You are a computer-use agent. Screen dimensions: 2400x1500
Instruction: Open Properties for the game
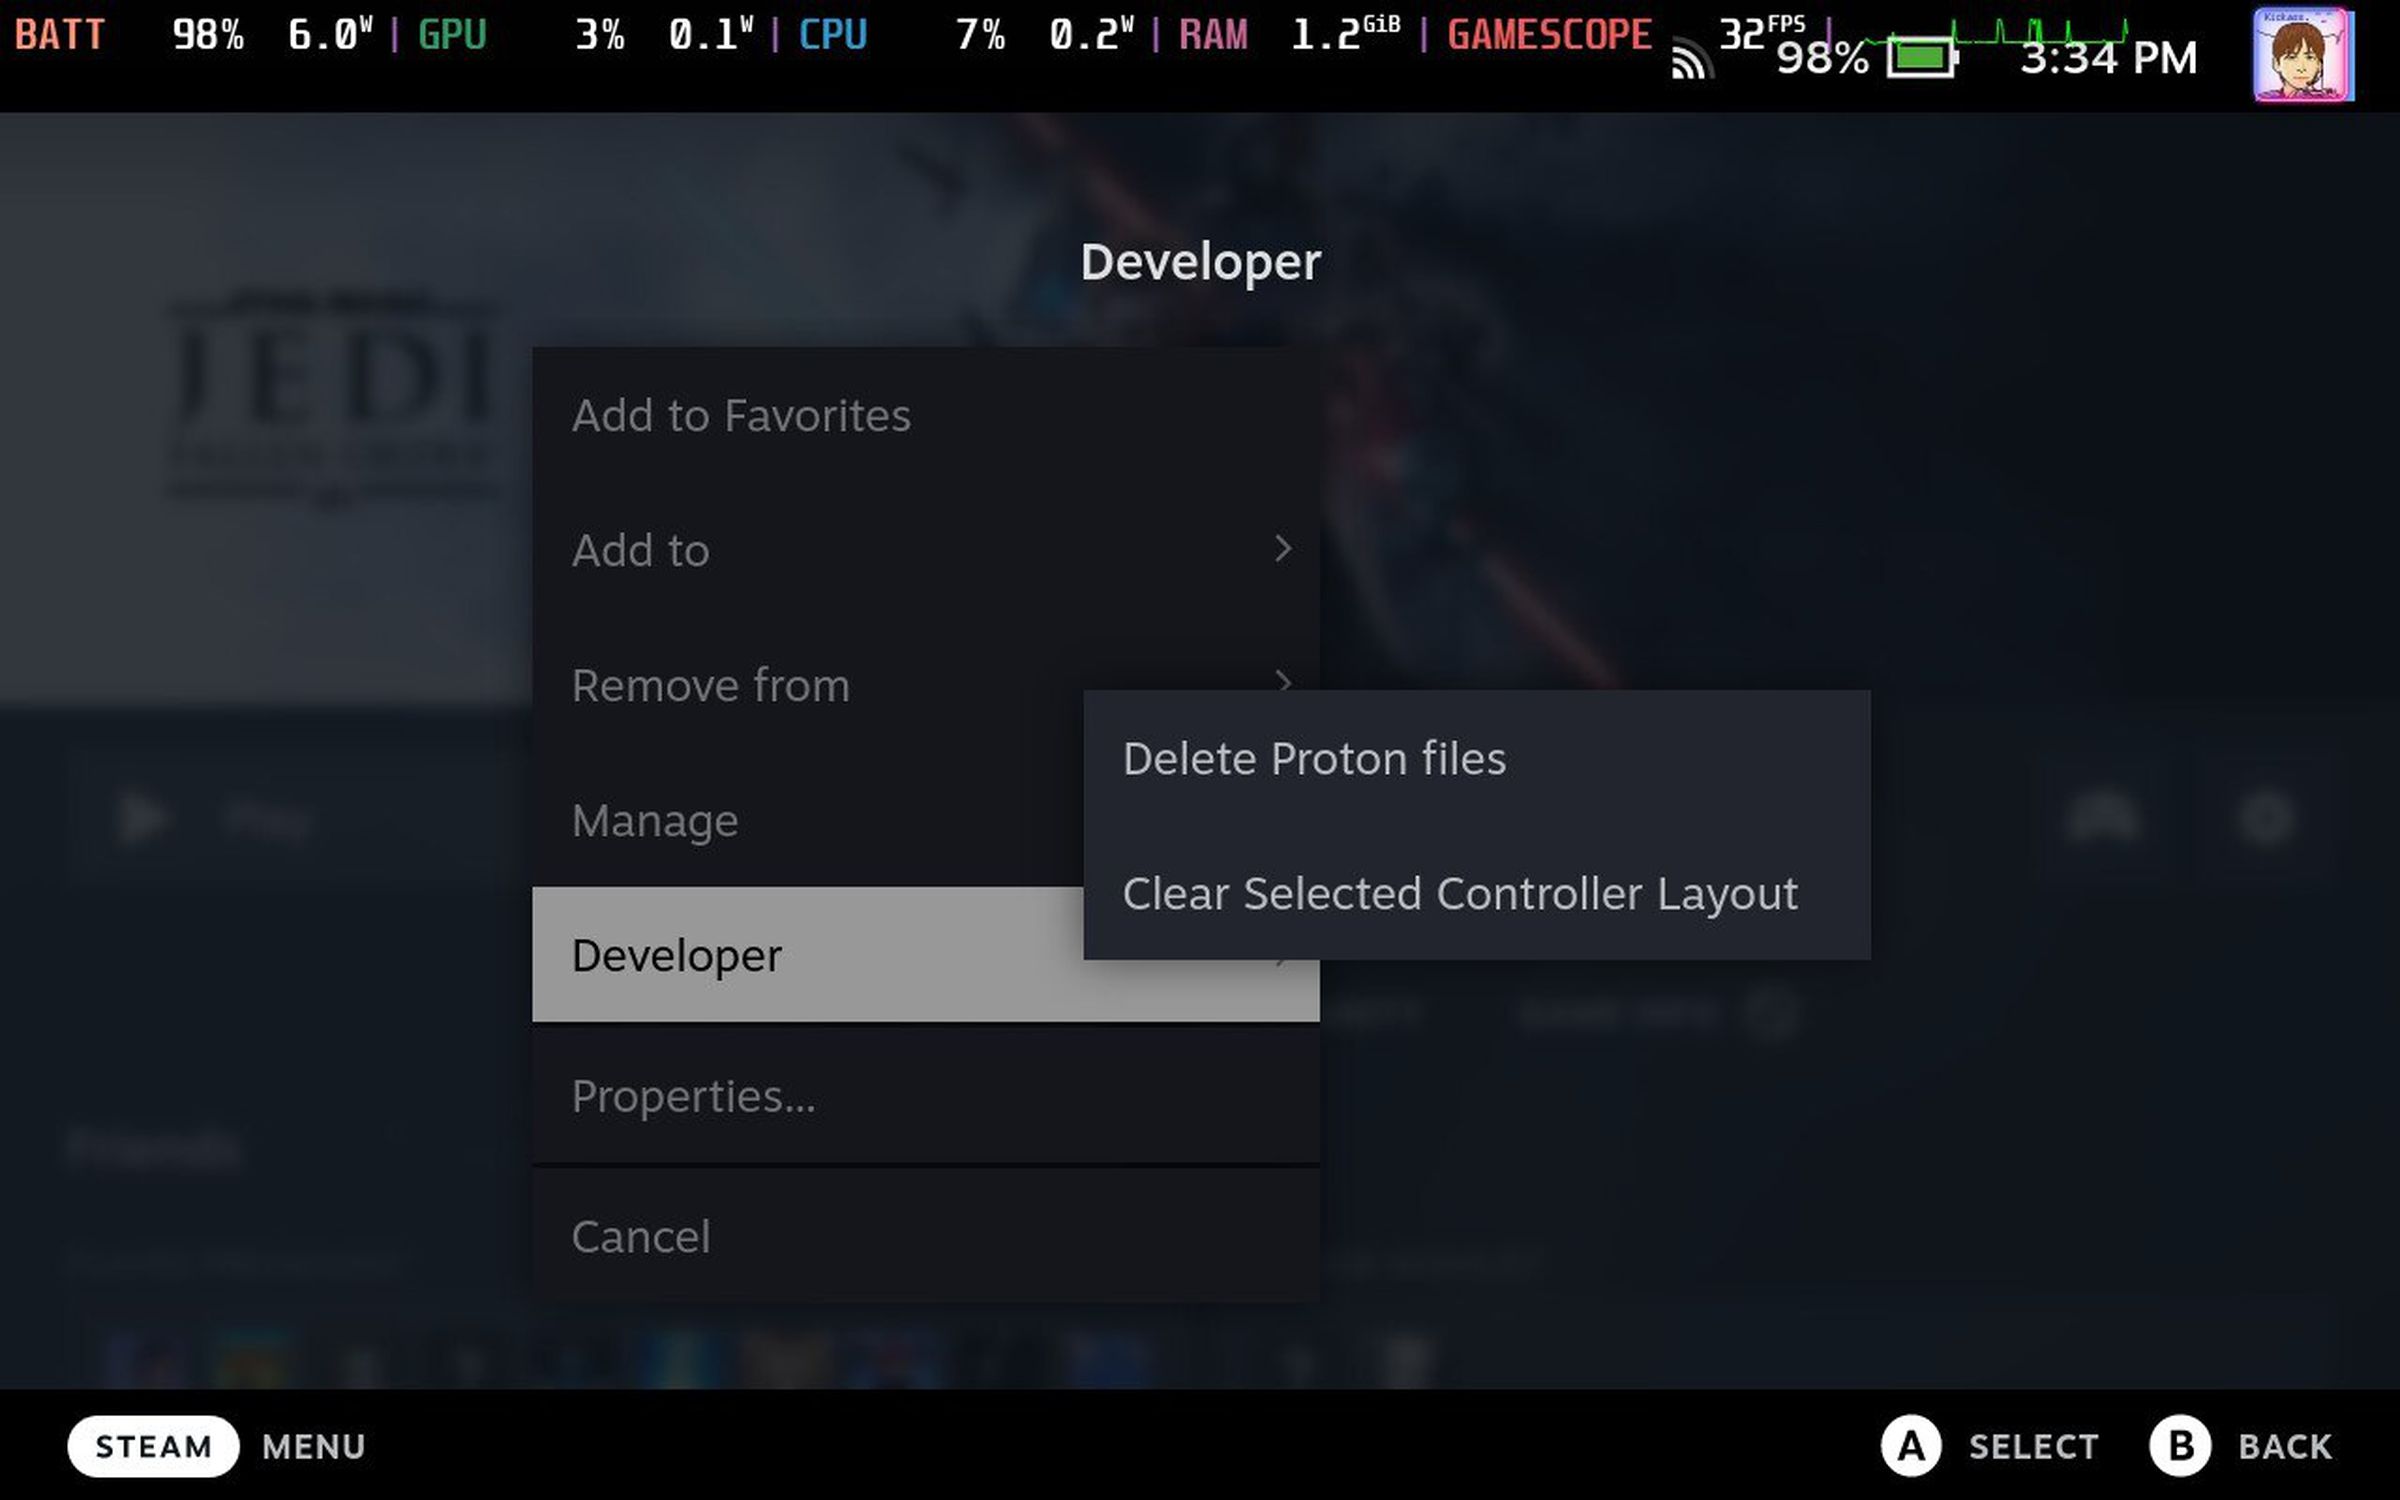(695, 1094)
